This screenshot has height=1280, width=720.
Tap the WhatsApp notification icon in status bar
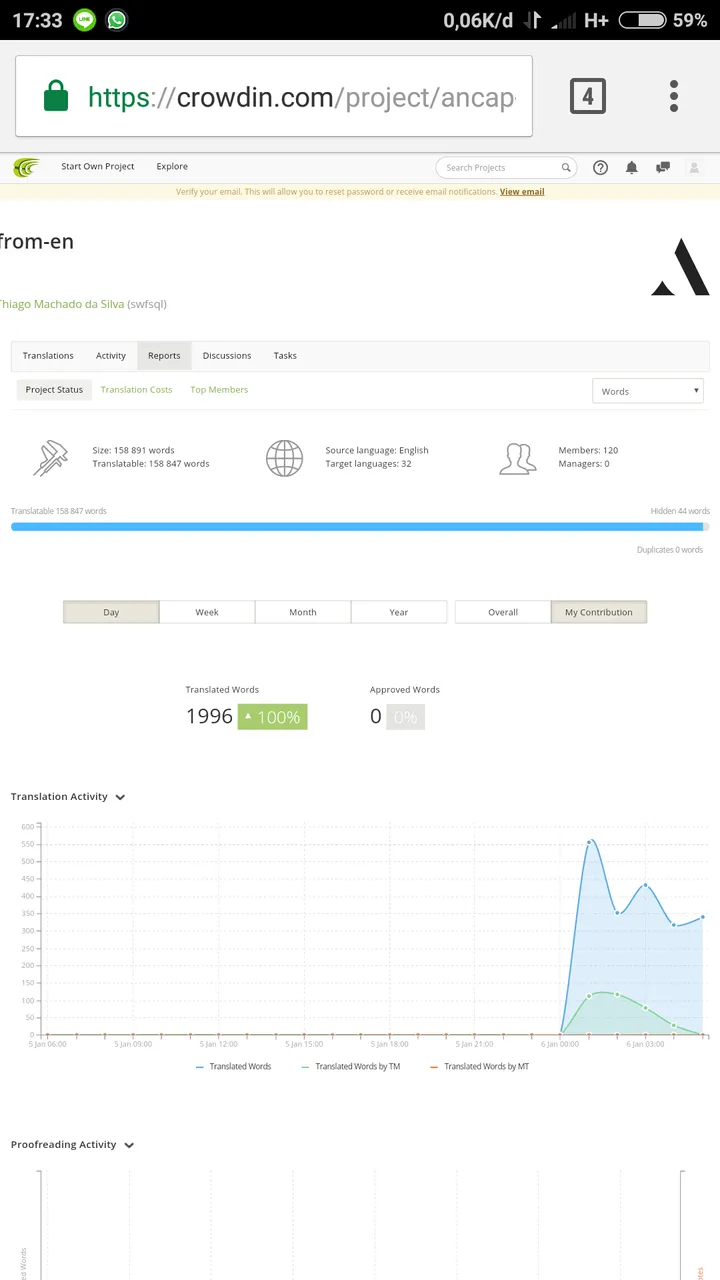coord(117,20)
